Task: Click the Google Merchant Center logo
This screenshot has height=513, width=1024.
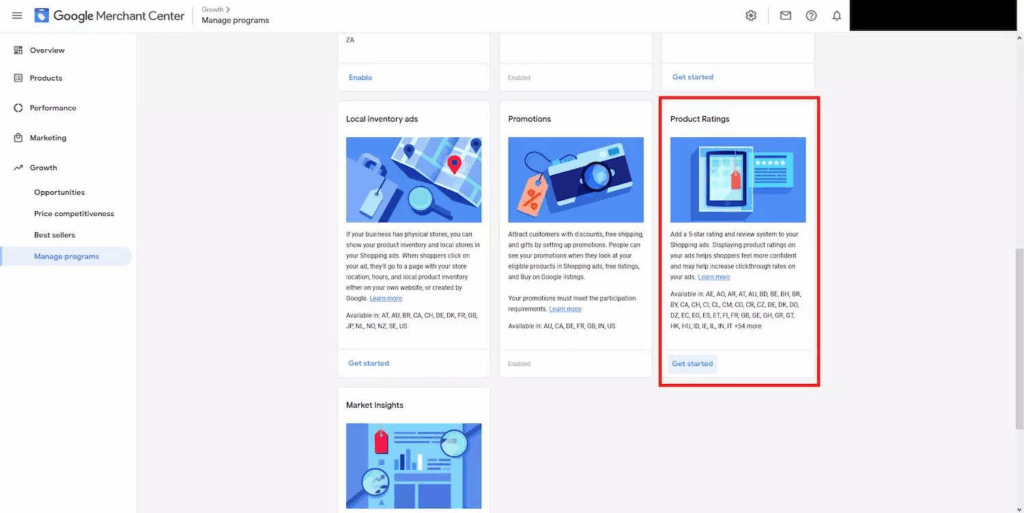Action: [x=110, y=16]
